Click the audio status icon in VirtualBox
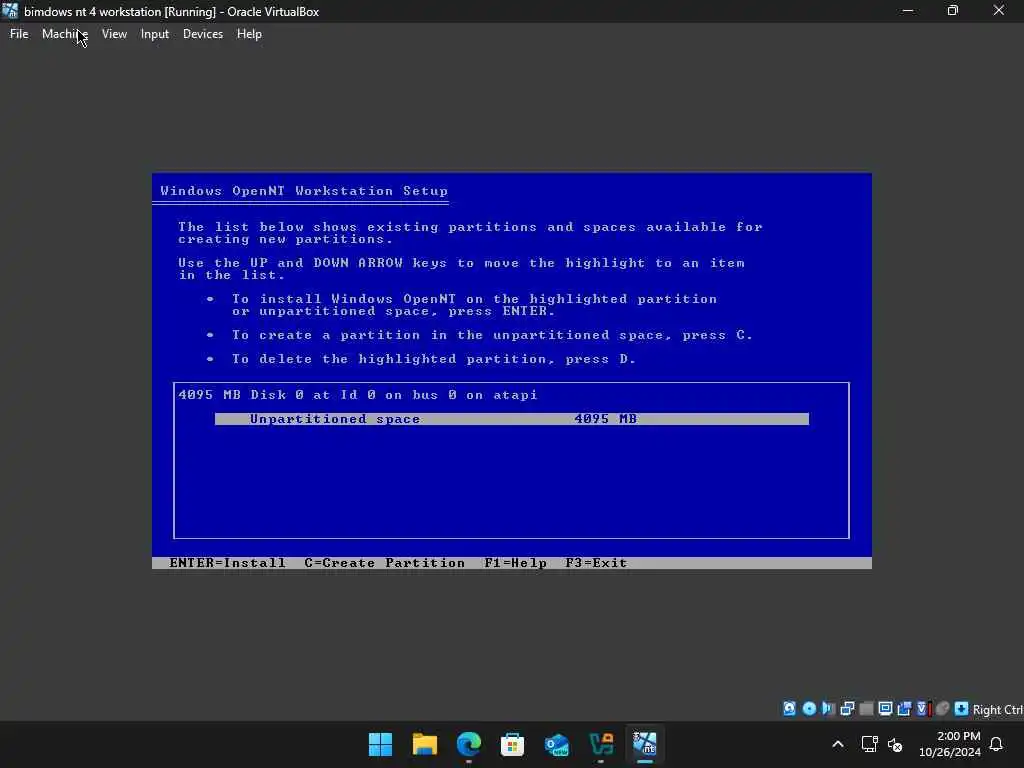The image size is (1024, 768). 828,709
